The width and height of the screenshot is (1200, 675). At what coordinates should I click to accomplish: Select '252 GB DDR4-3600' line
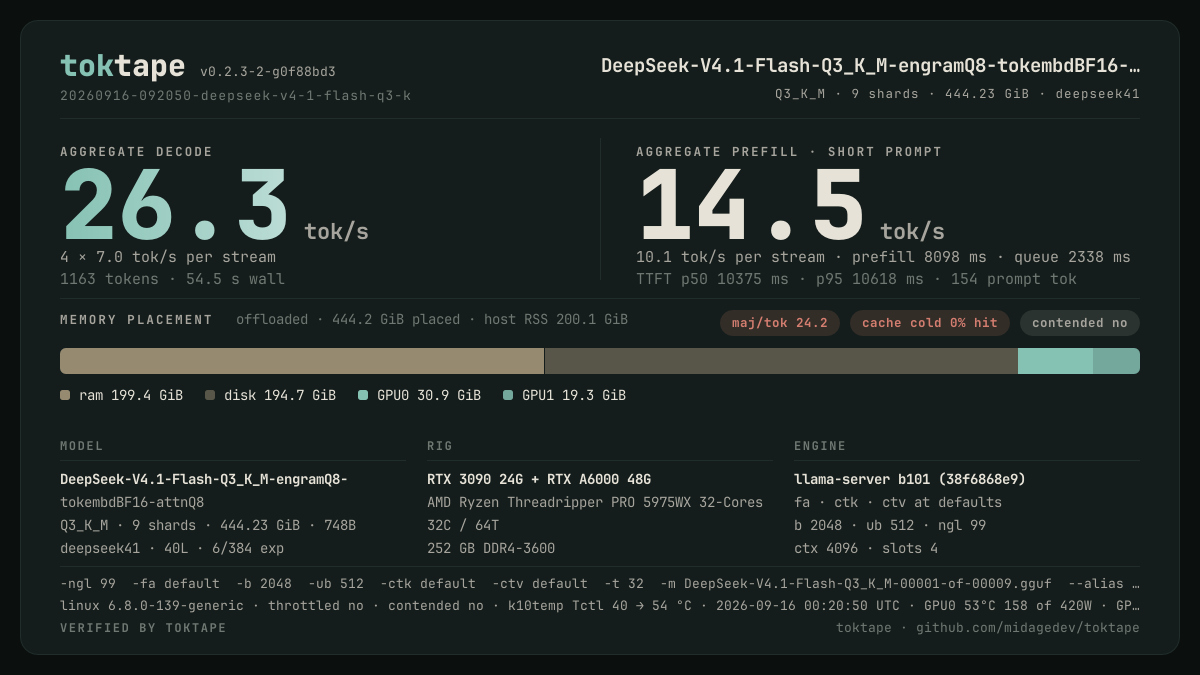coord(491,548)
